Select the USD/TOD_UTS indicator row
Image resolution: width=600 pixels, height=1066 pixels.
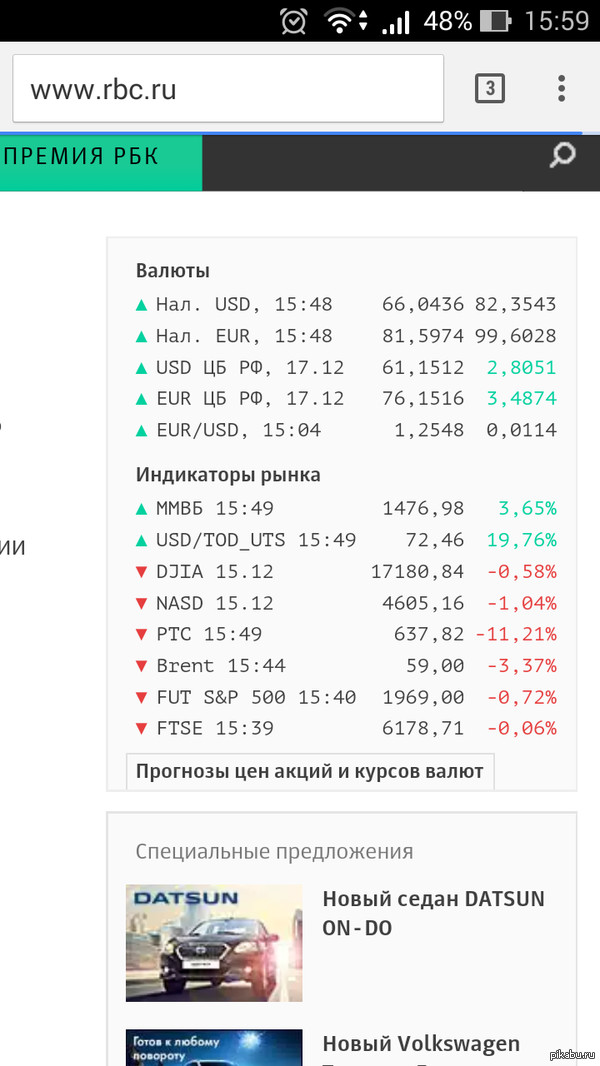click(345, 540)
